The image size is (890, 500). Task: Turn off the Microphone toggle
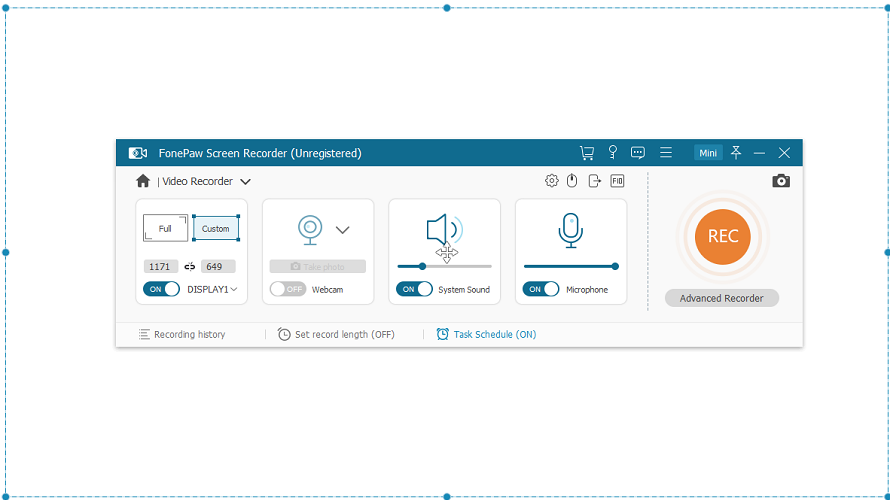[541, 289]
